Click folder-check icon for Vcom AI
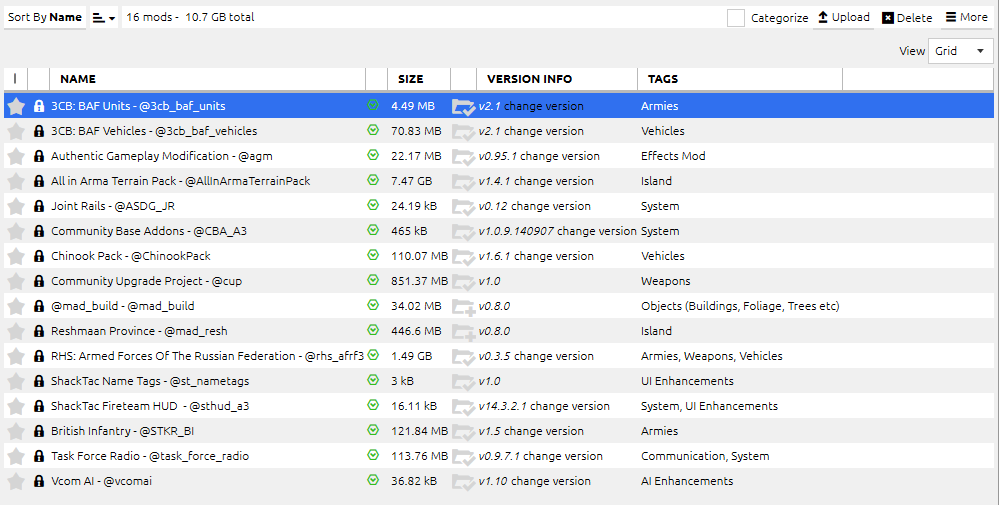The width and height of the screenshot is (999, 505). point(463,482)
